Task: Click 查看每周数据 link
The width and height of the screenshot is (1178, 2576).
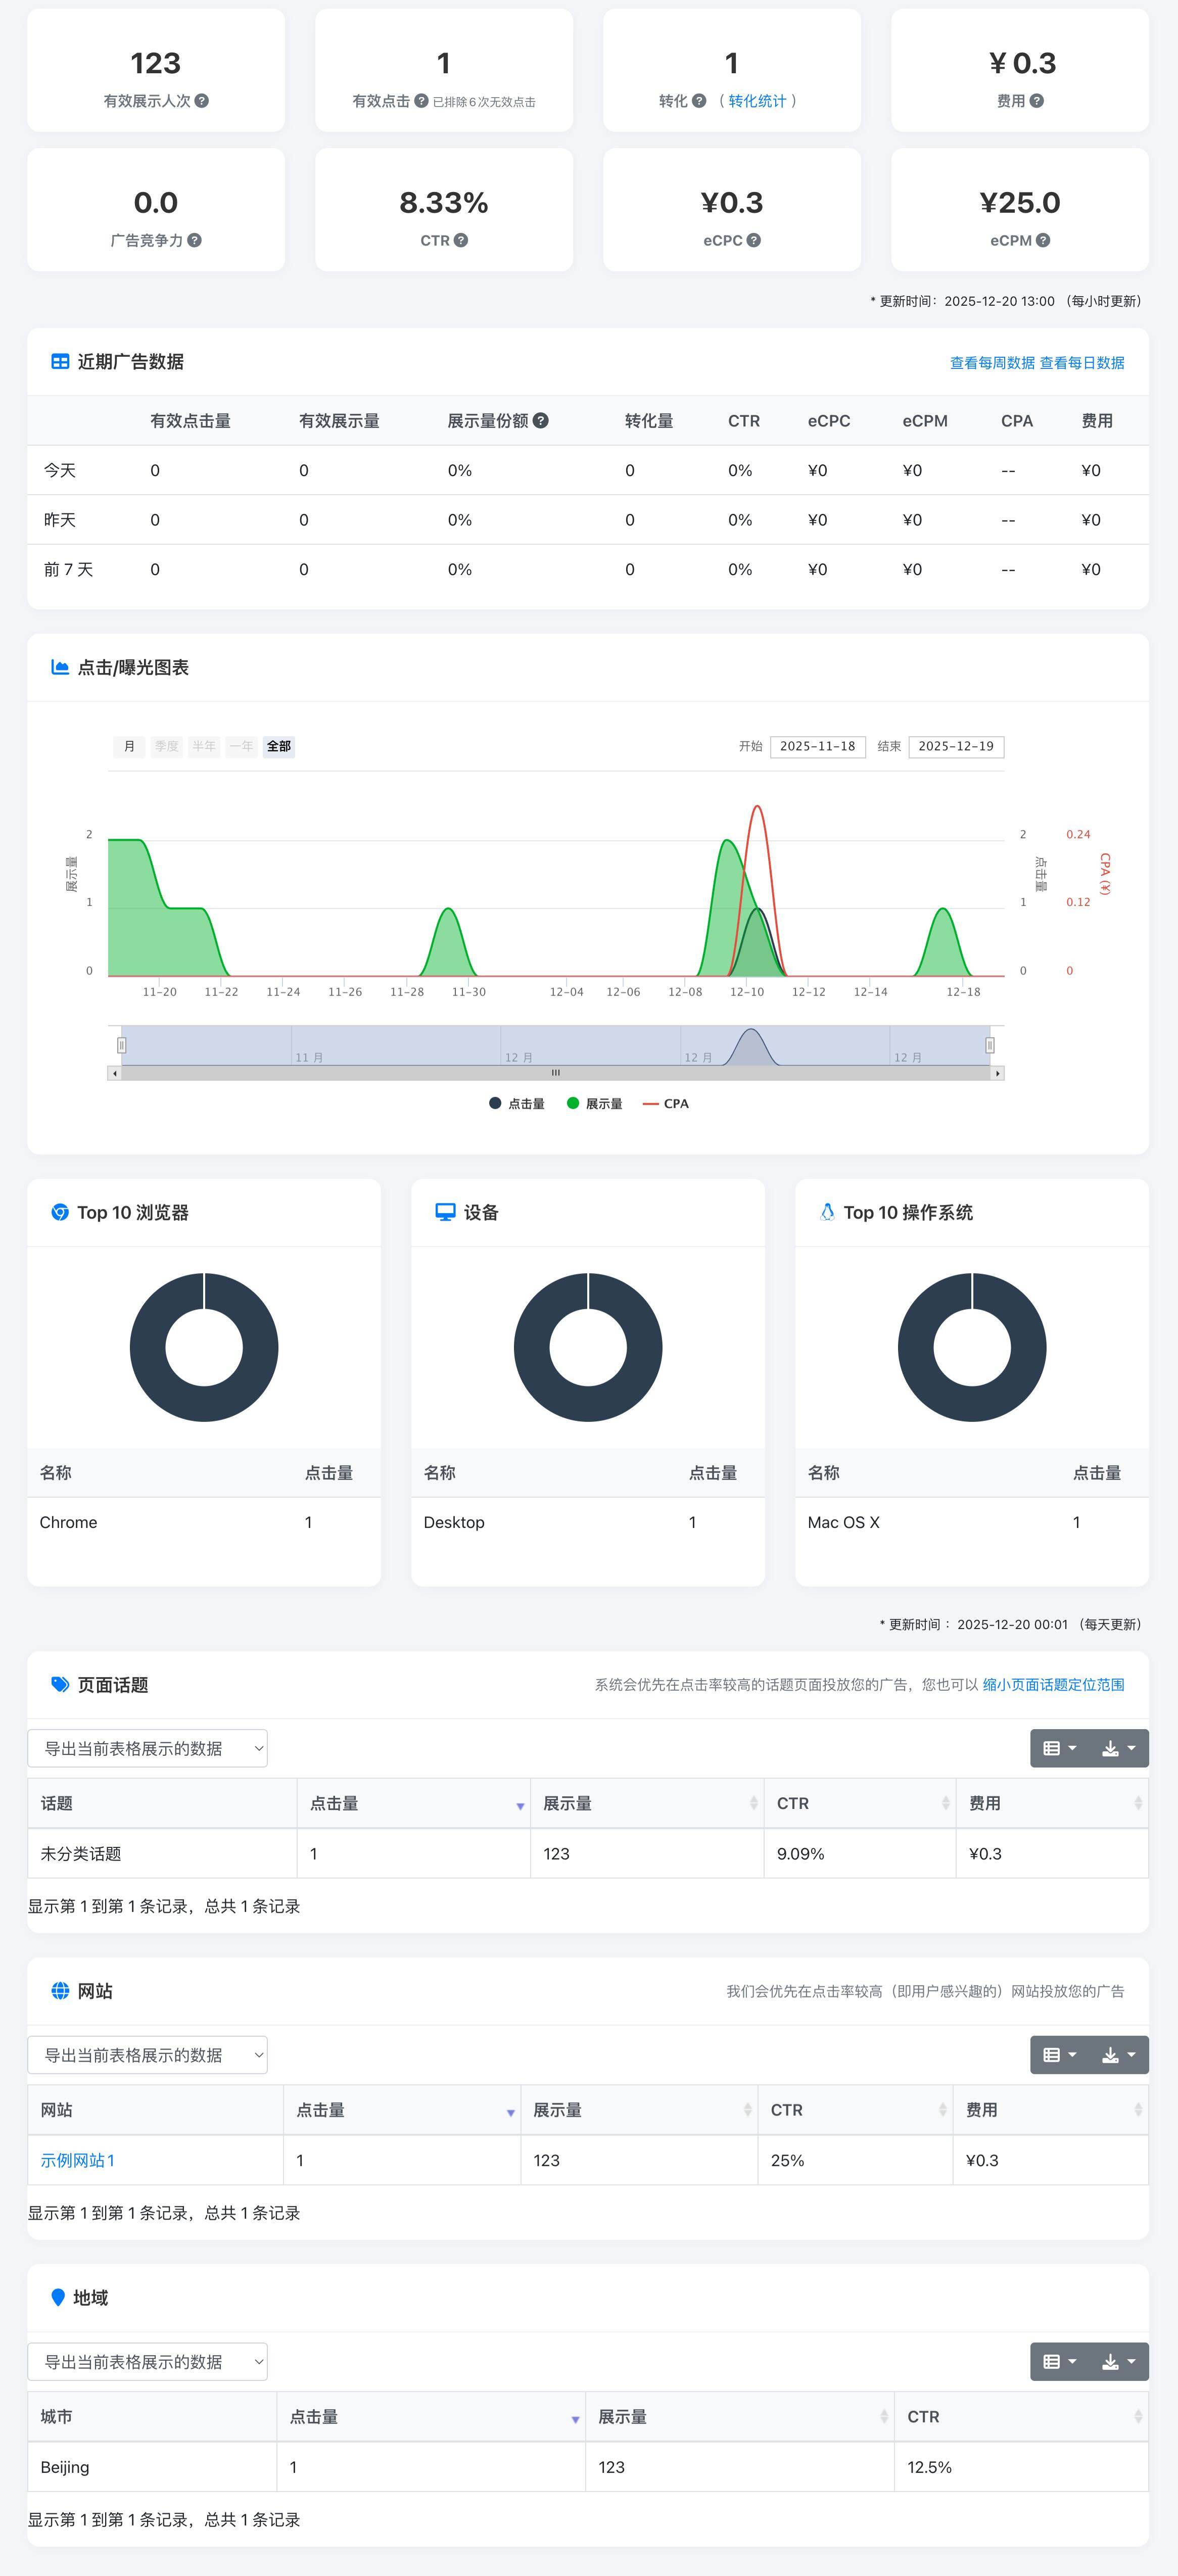Action: (991, 363)
